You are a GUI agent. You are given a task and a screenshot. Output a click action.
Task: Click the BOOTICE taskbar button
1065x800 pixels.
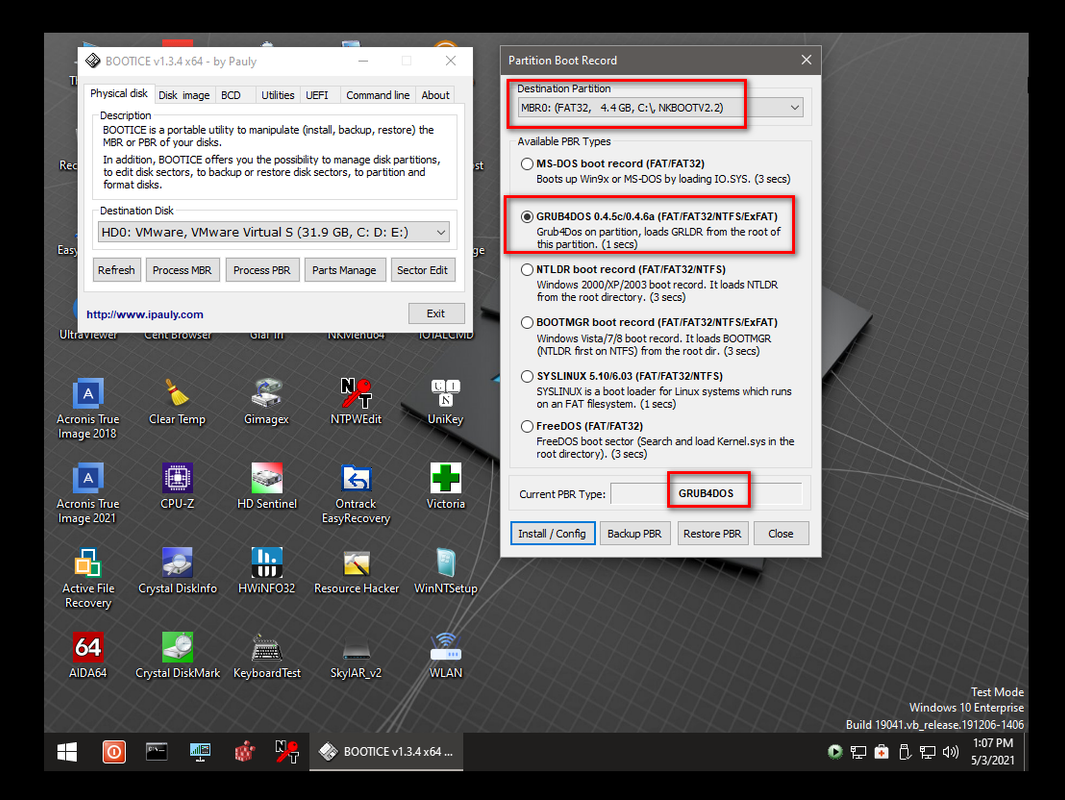tap(386, 752)
